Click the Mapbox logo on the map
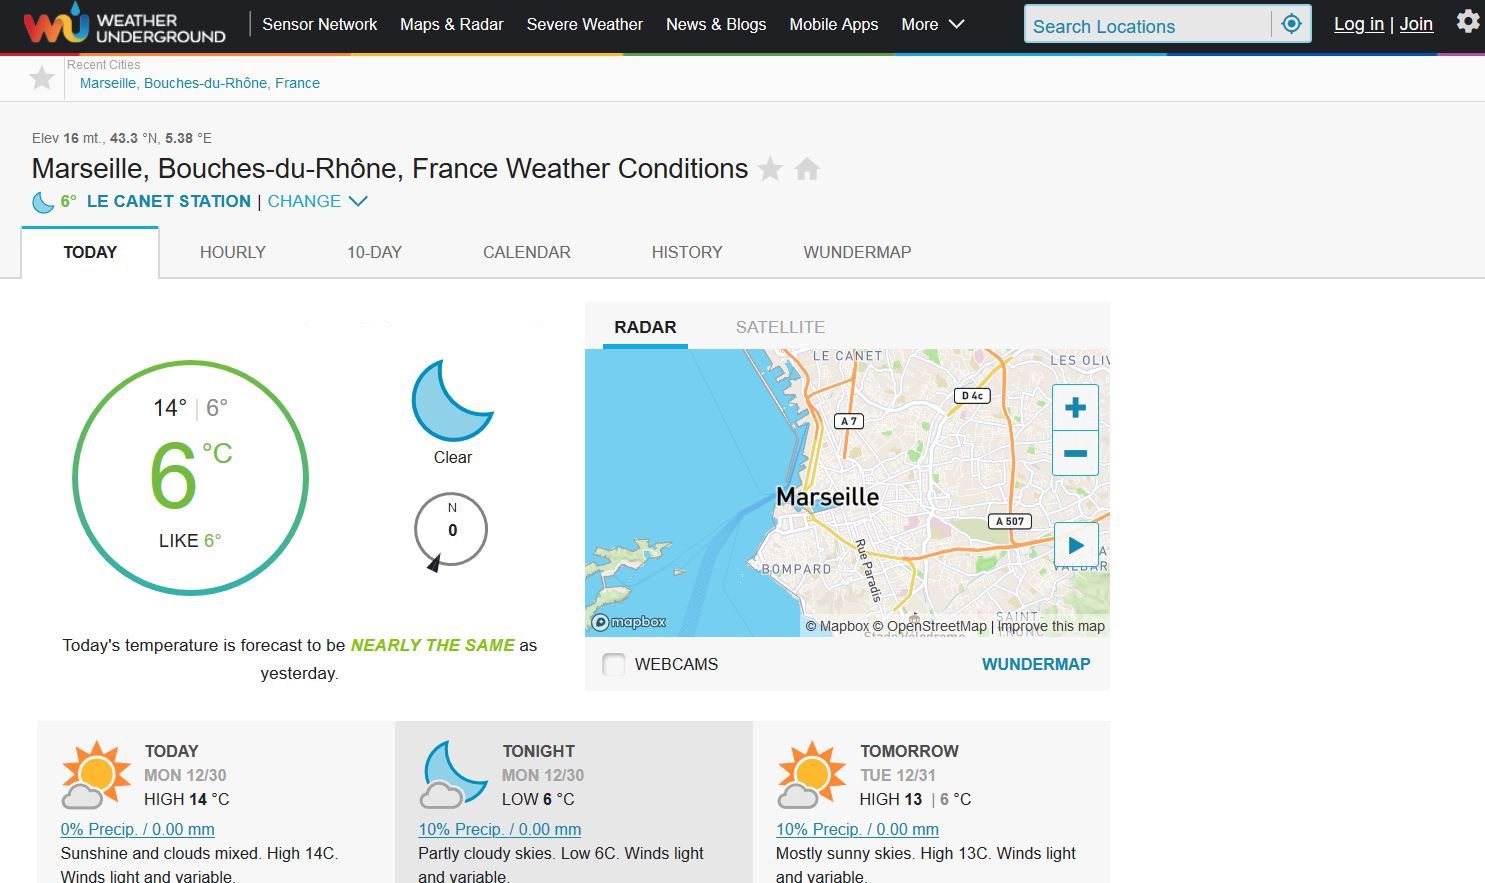Screen dimensions: 1485x883 629,622
